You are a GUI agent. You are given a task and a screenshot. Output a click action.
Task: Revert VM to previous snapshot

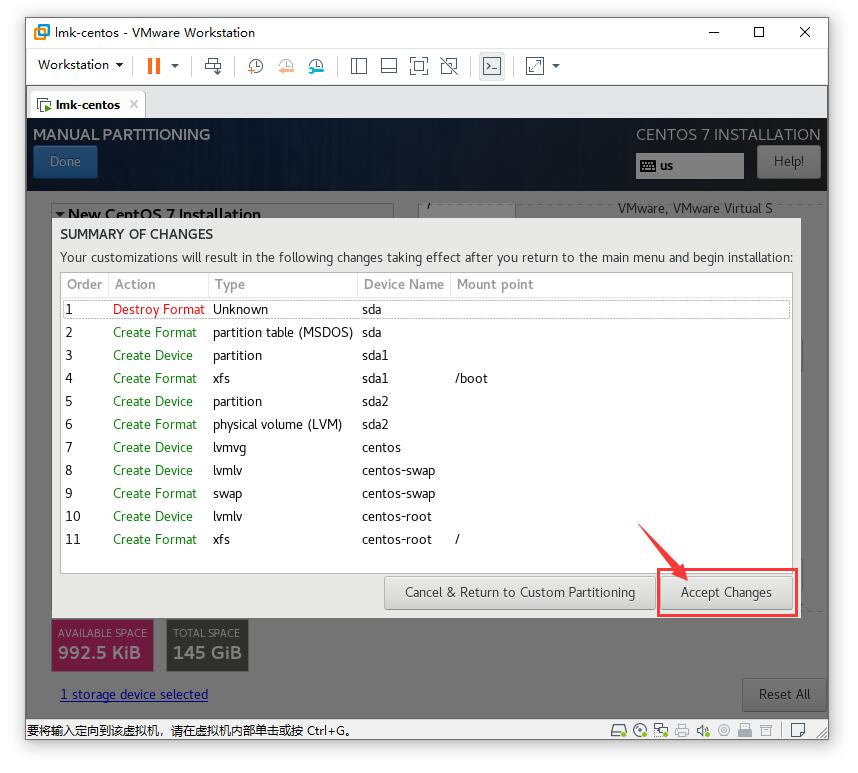pos(286,66)
